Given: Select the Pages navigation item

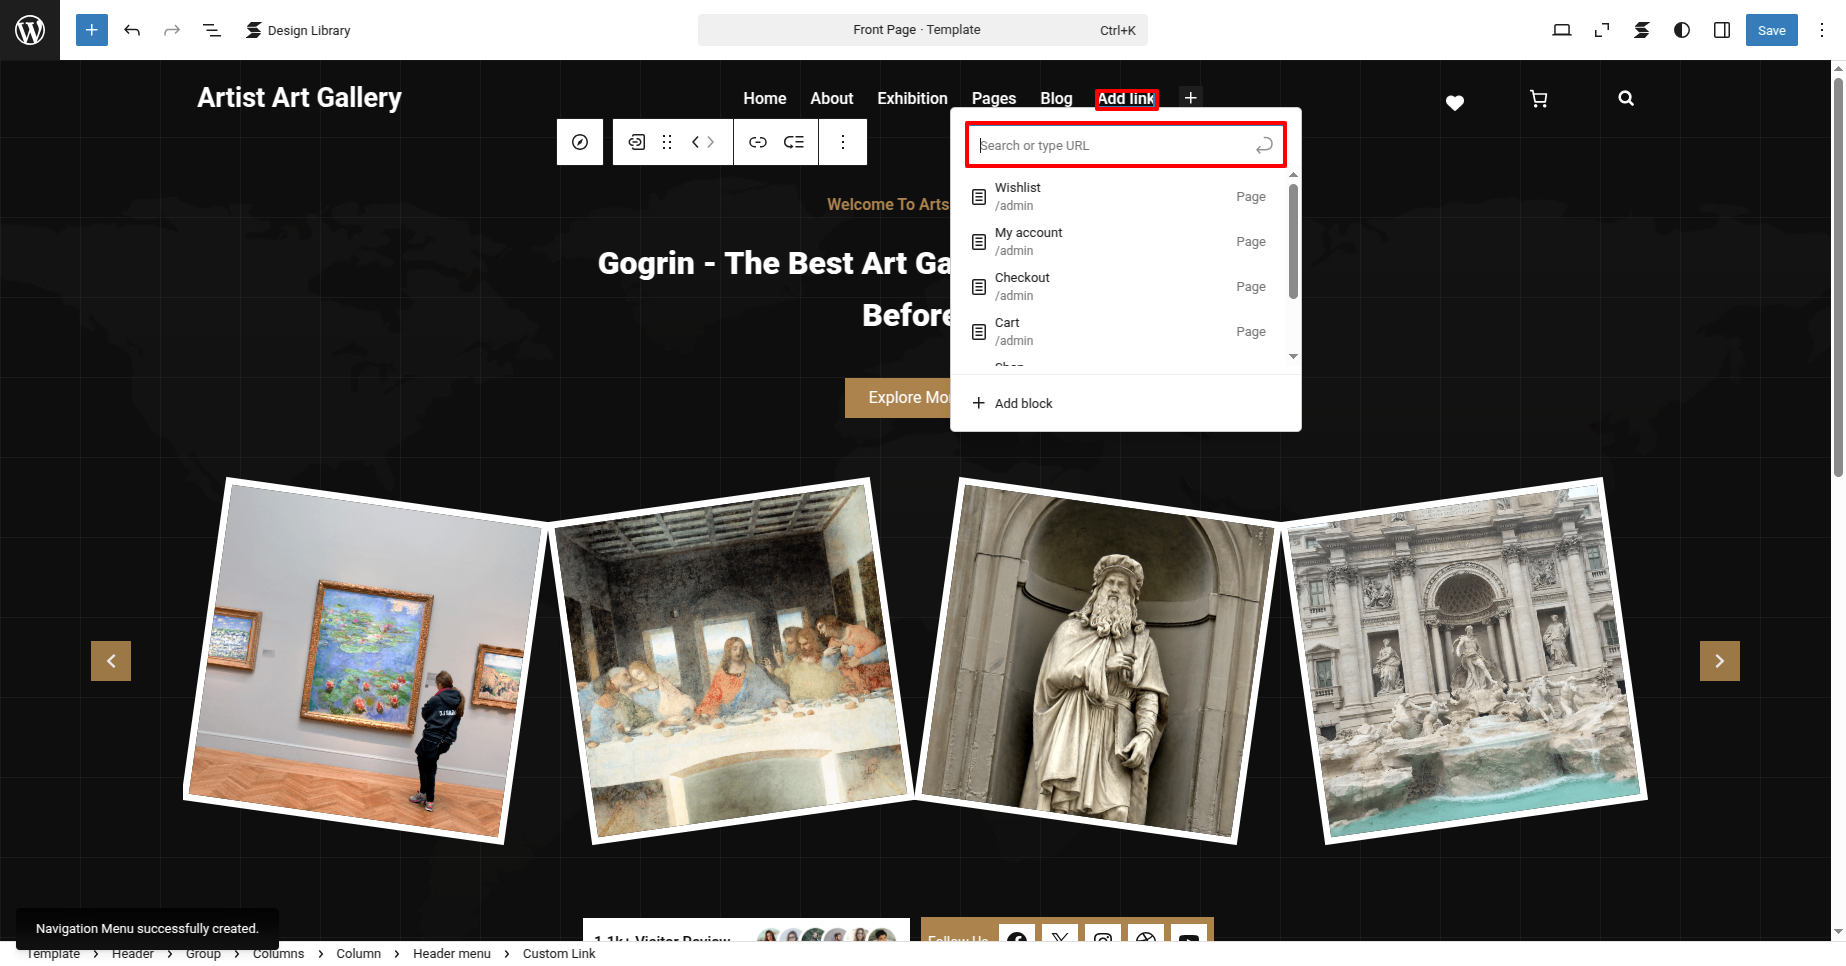Looking at the screenshot, I should [994, 98].
